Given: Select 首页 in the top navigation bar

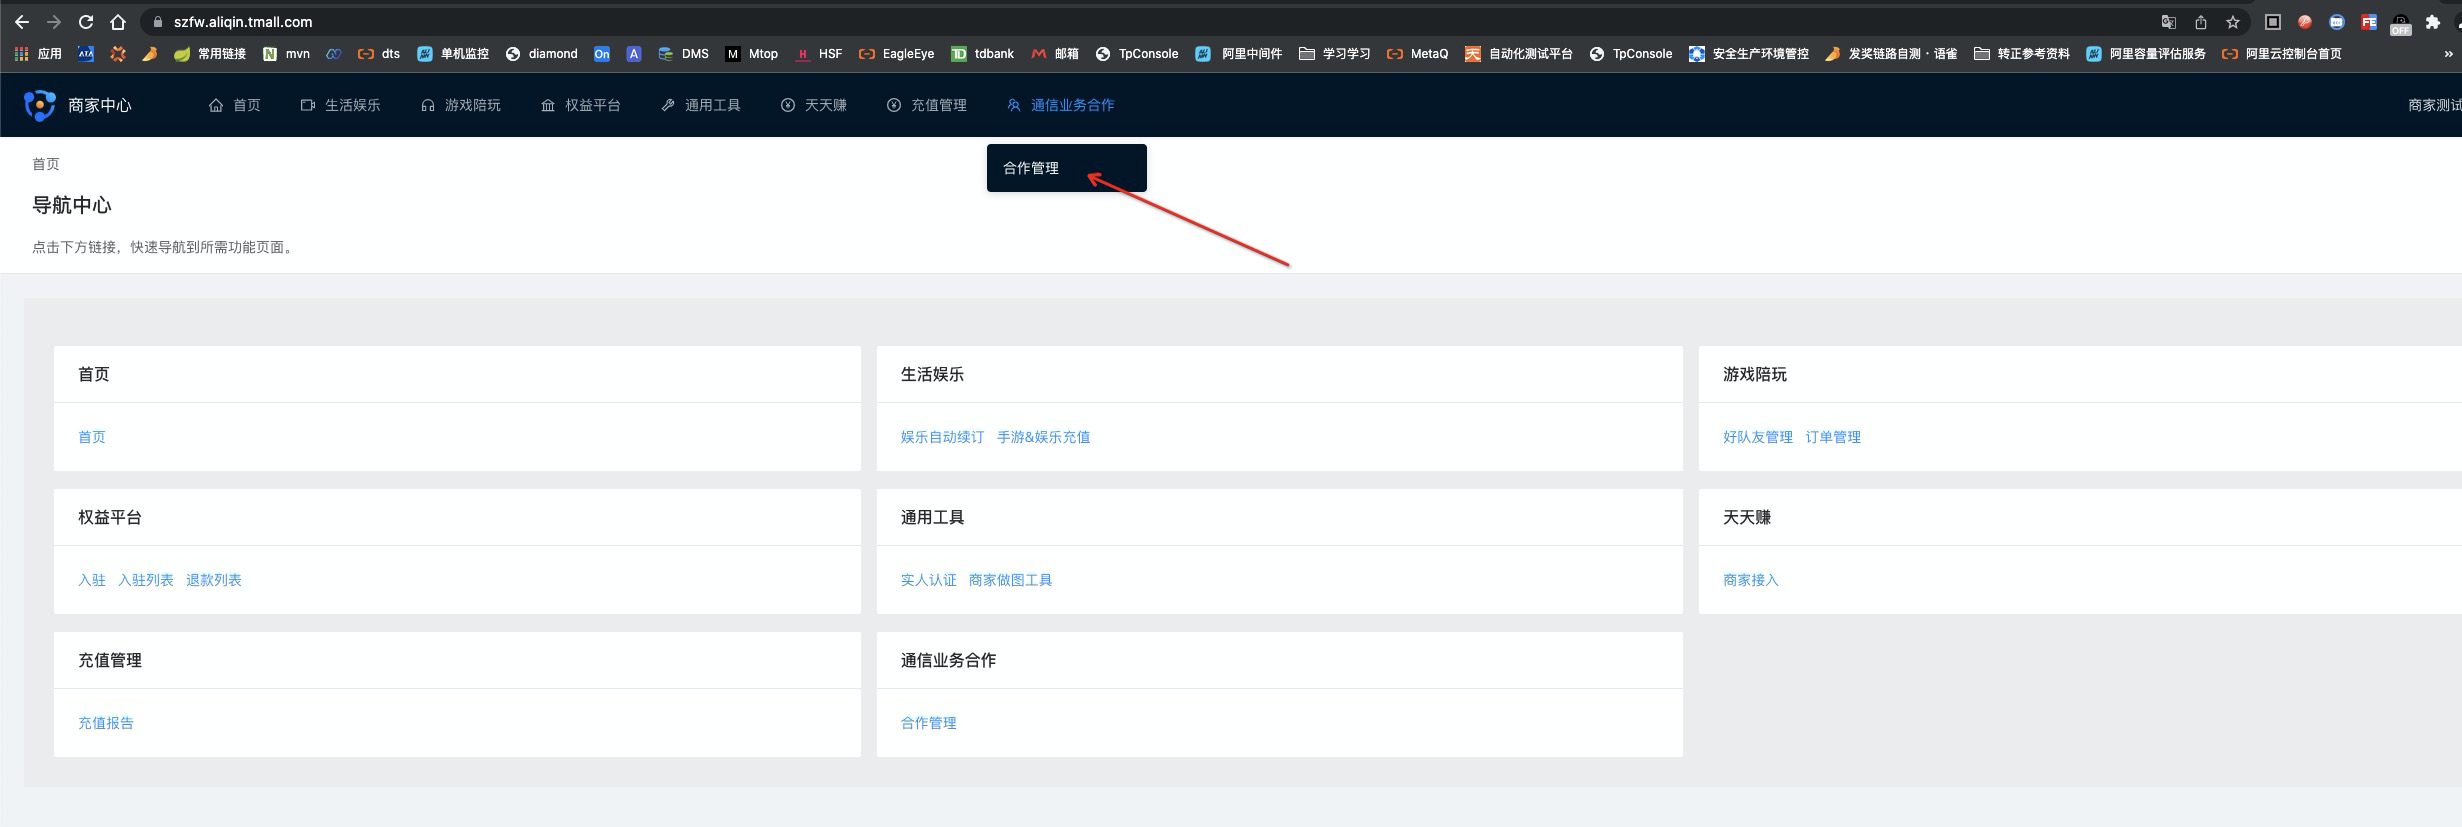Looking at the screenshot, I should tap(235, 105).
